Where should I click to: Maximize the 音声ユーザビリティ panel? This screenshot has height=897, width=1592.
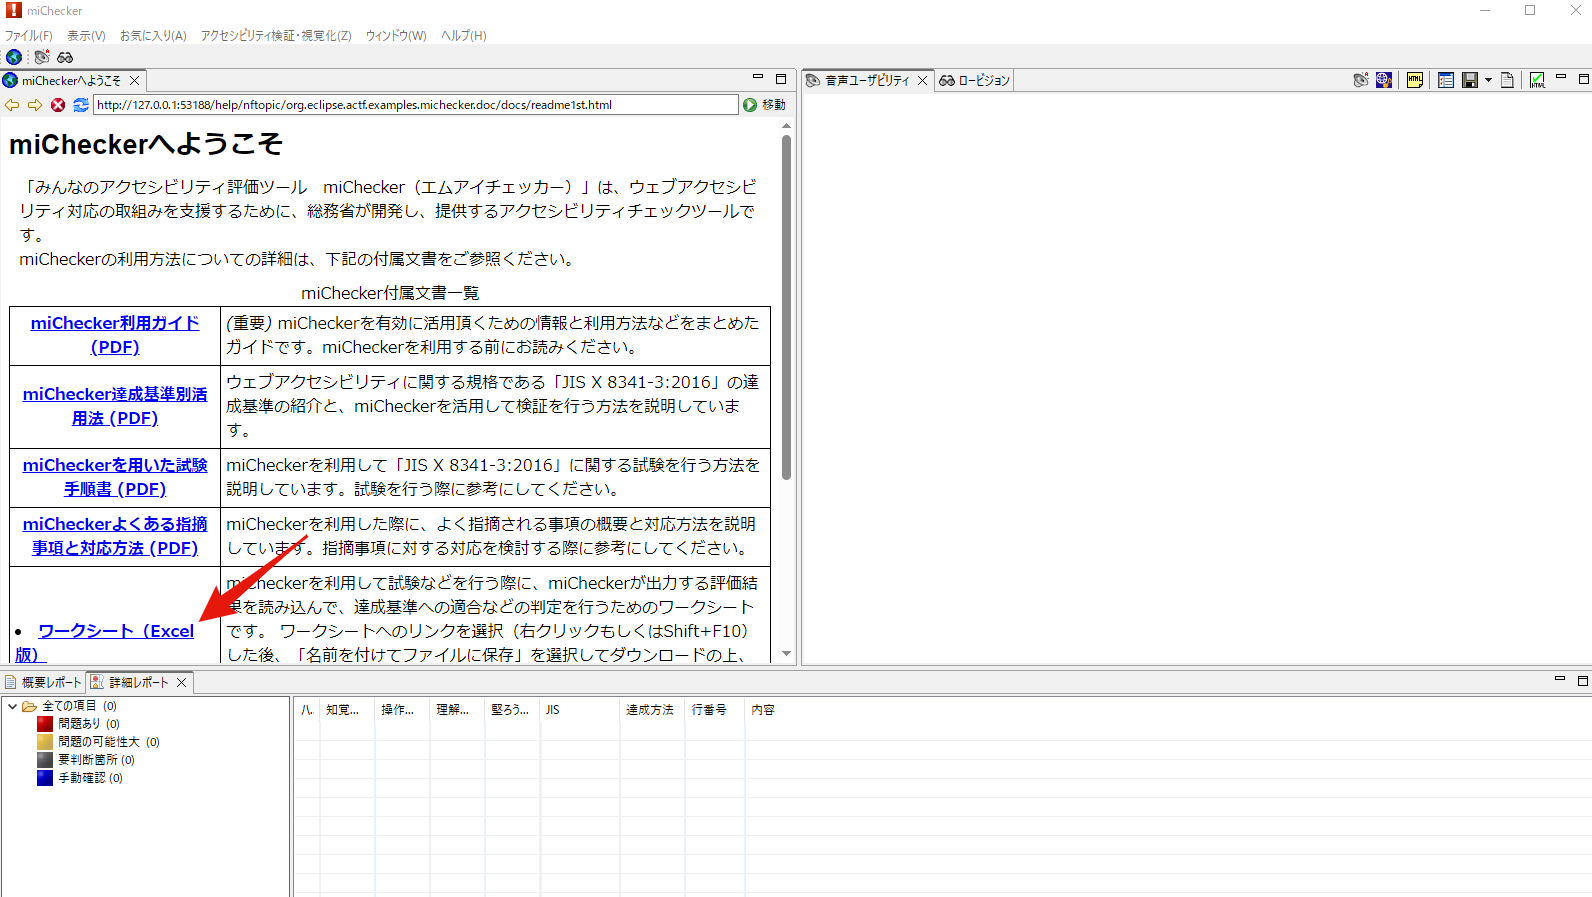[1584, 78]
